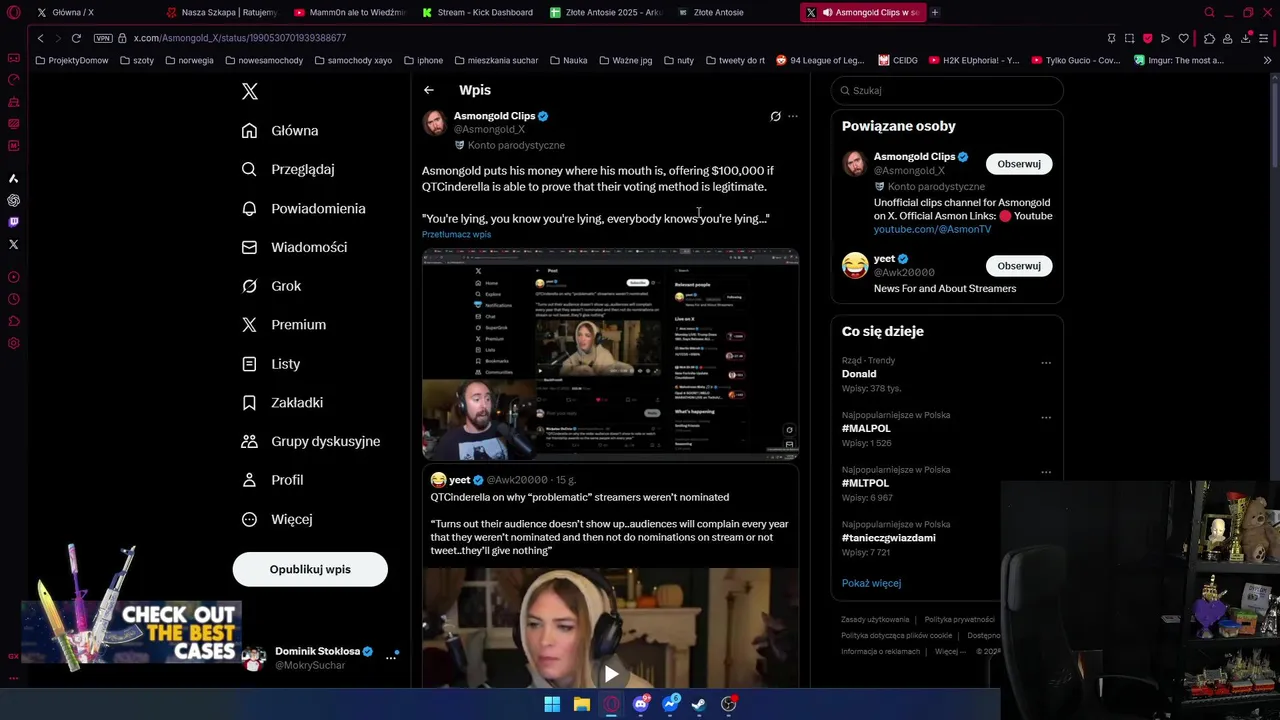1280x720 pixels.
Task: Open options for the Donald trend
Action: 1046,363
